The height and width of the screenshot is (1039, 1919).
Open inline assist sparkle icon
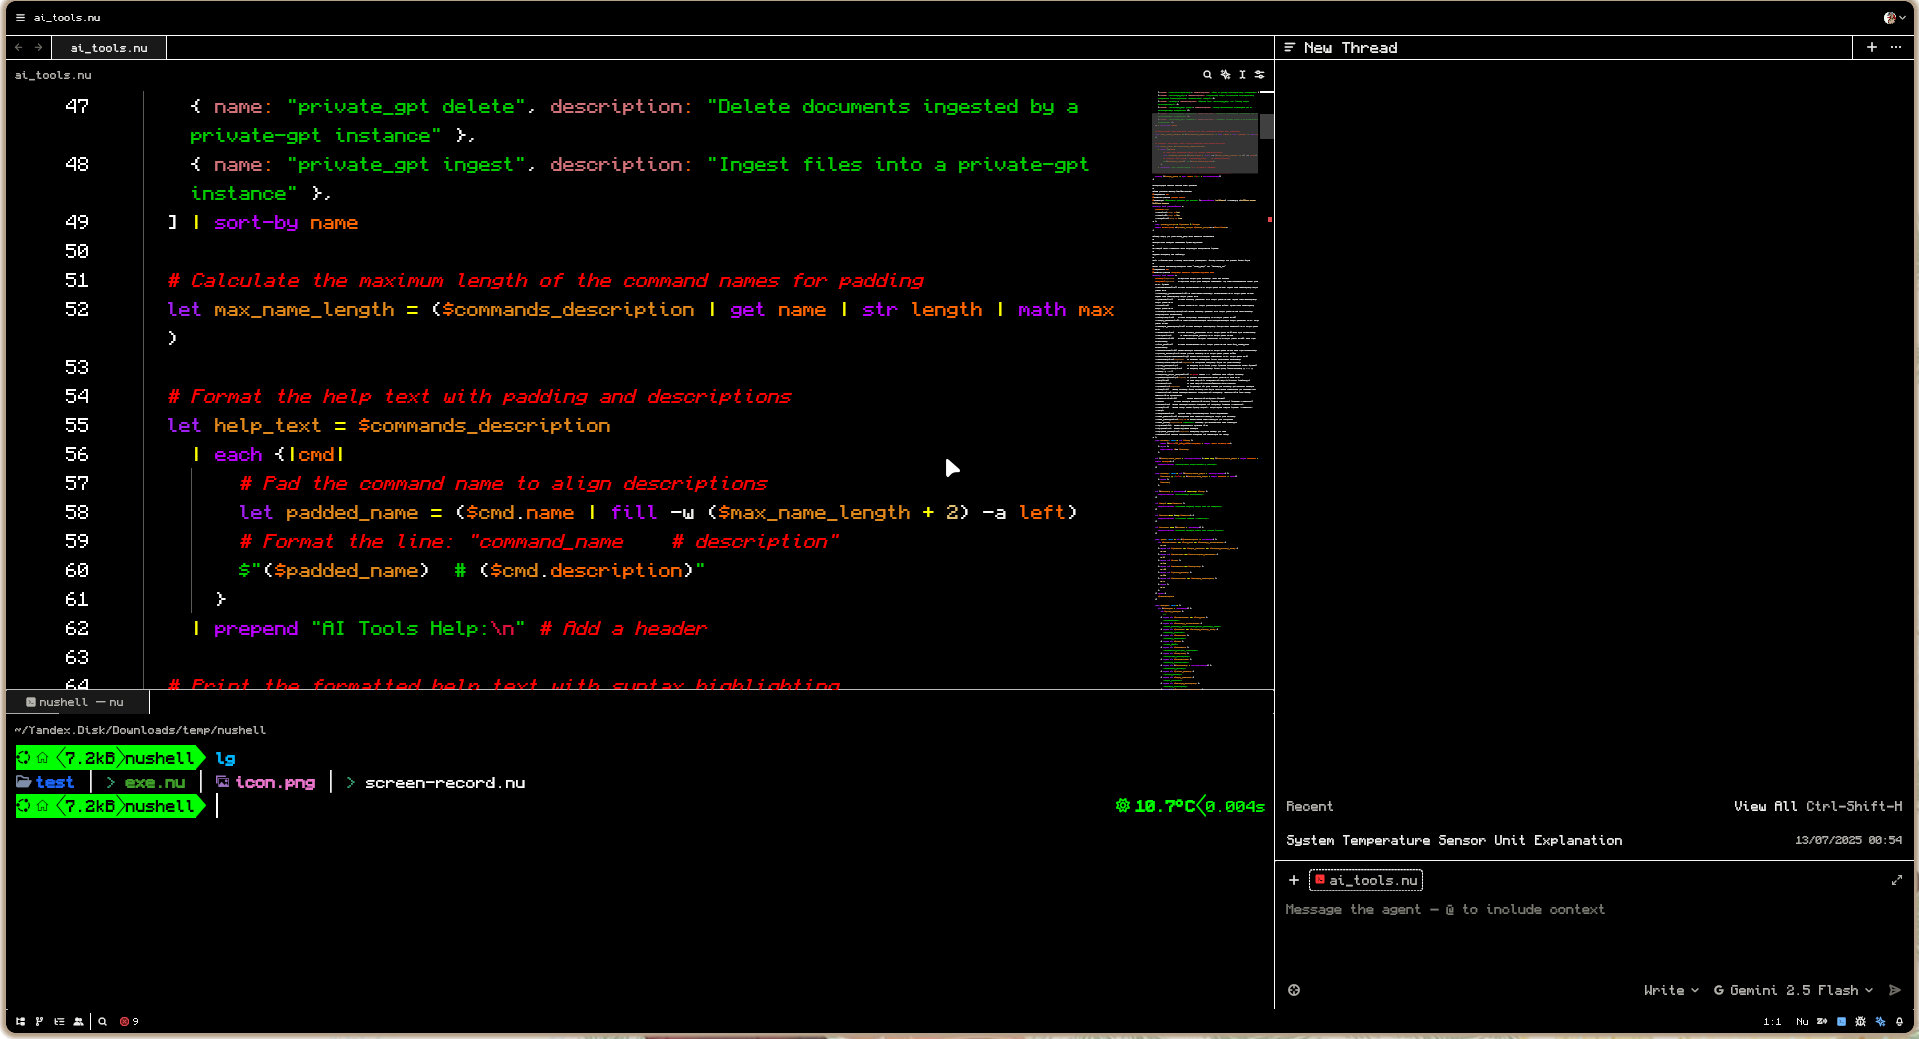[1225, 75]
